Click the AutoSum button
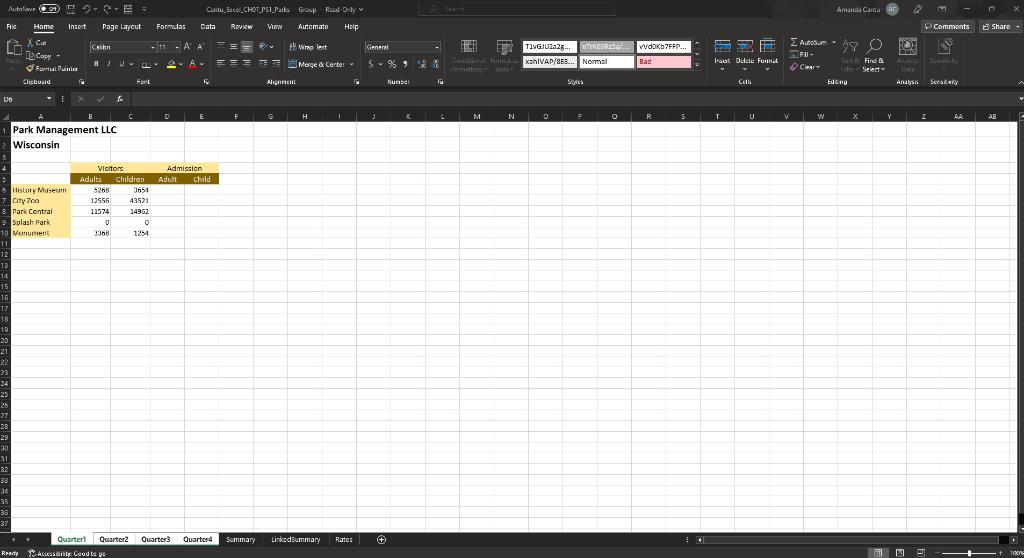The width and height of the screenshot is (1024, 558). 808,42
